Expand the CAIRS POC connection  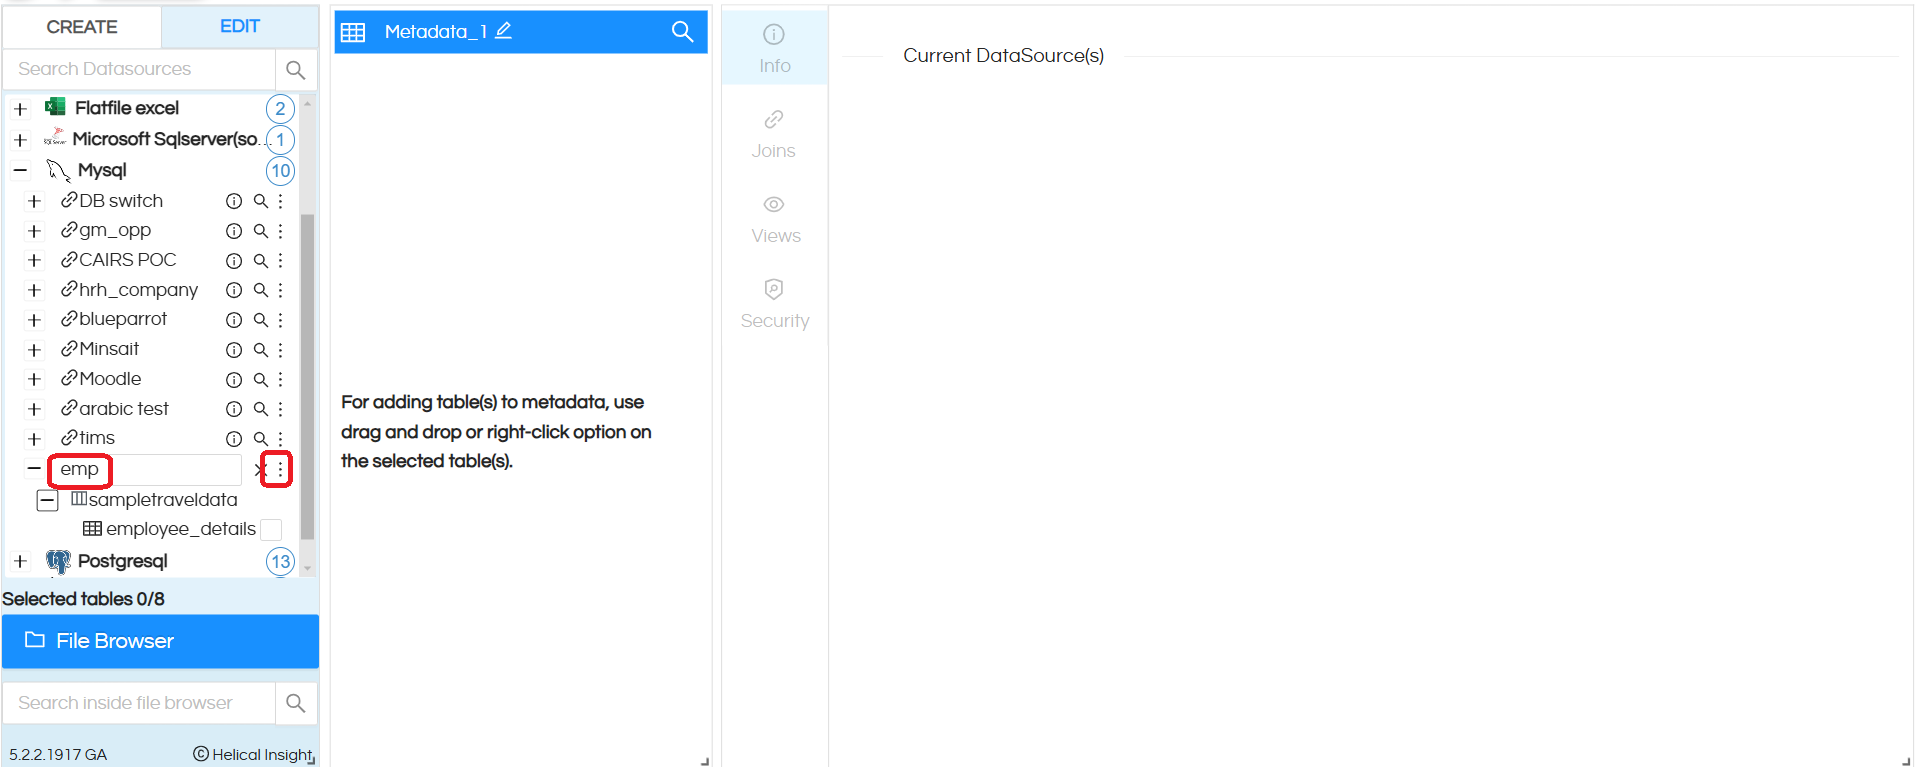[34, 260]
